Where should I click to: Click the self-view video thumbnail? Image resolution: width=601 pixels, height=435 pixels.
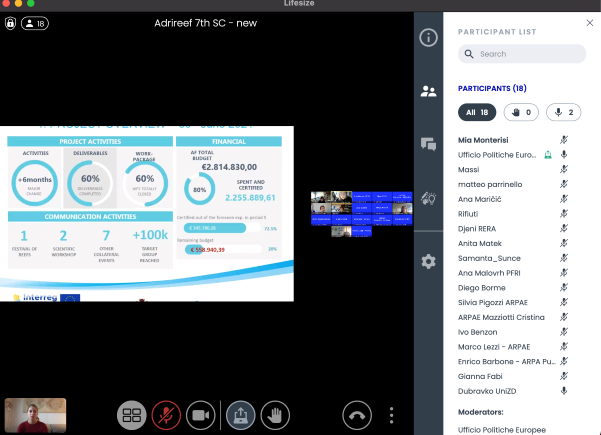pos(36,413)
